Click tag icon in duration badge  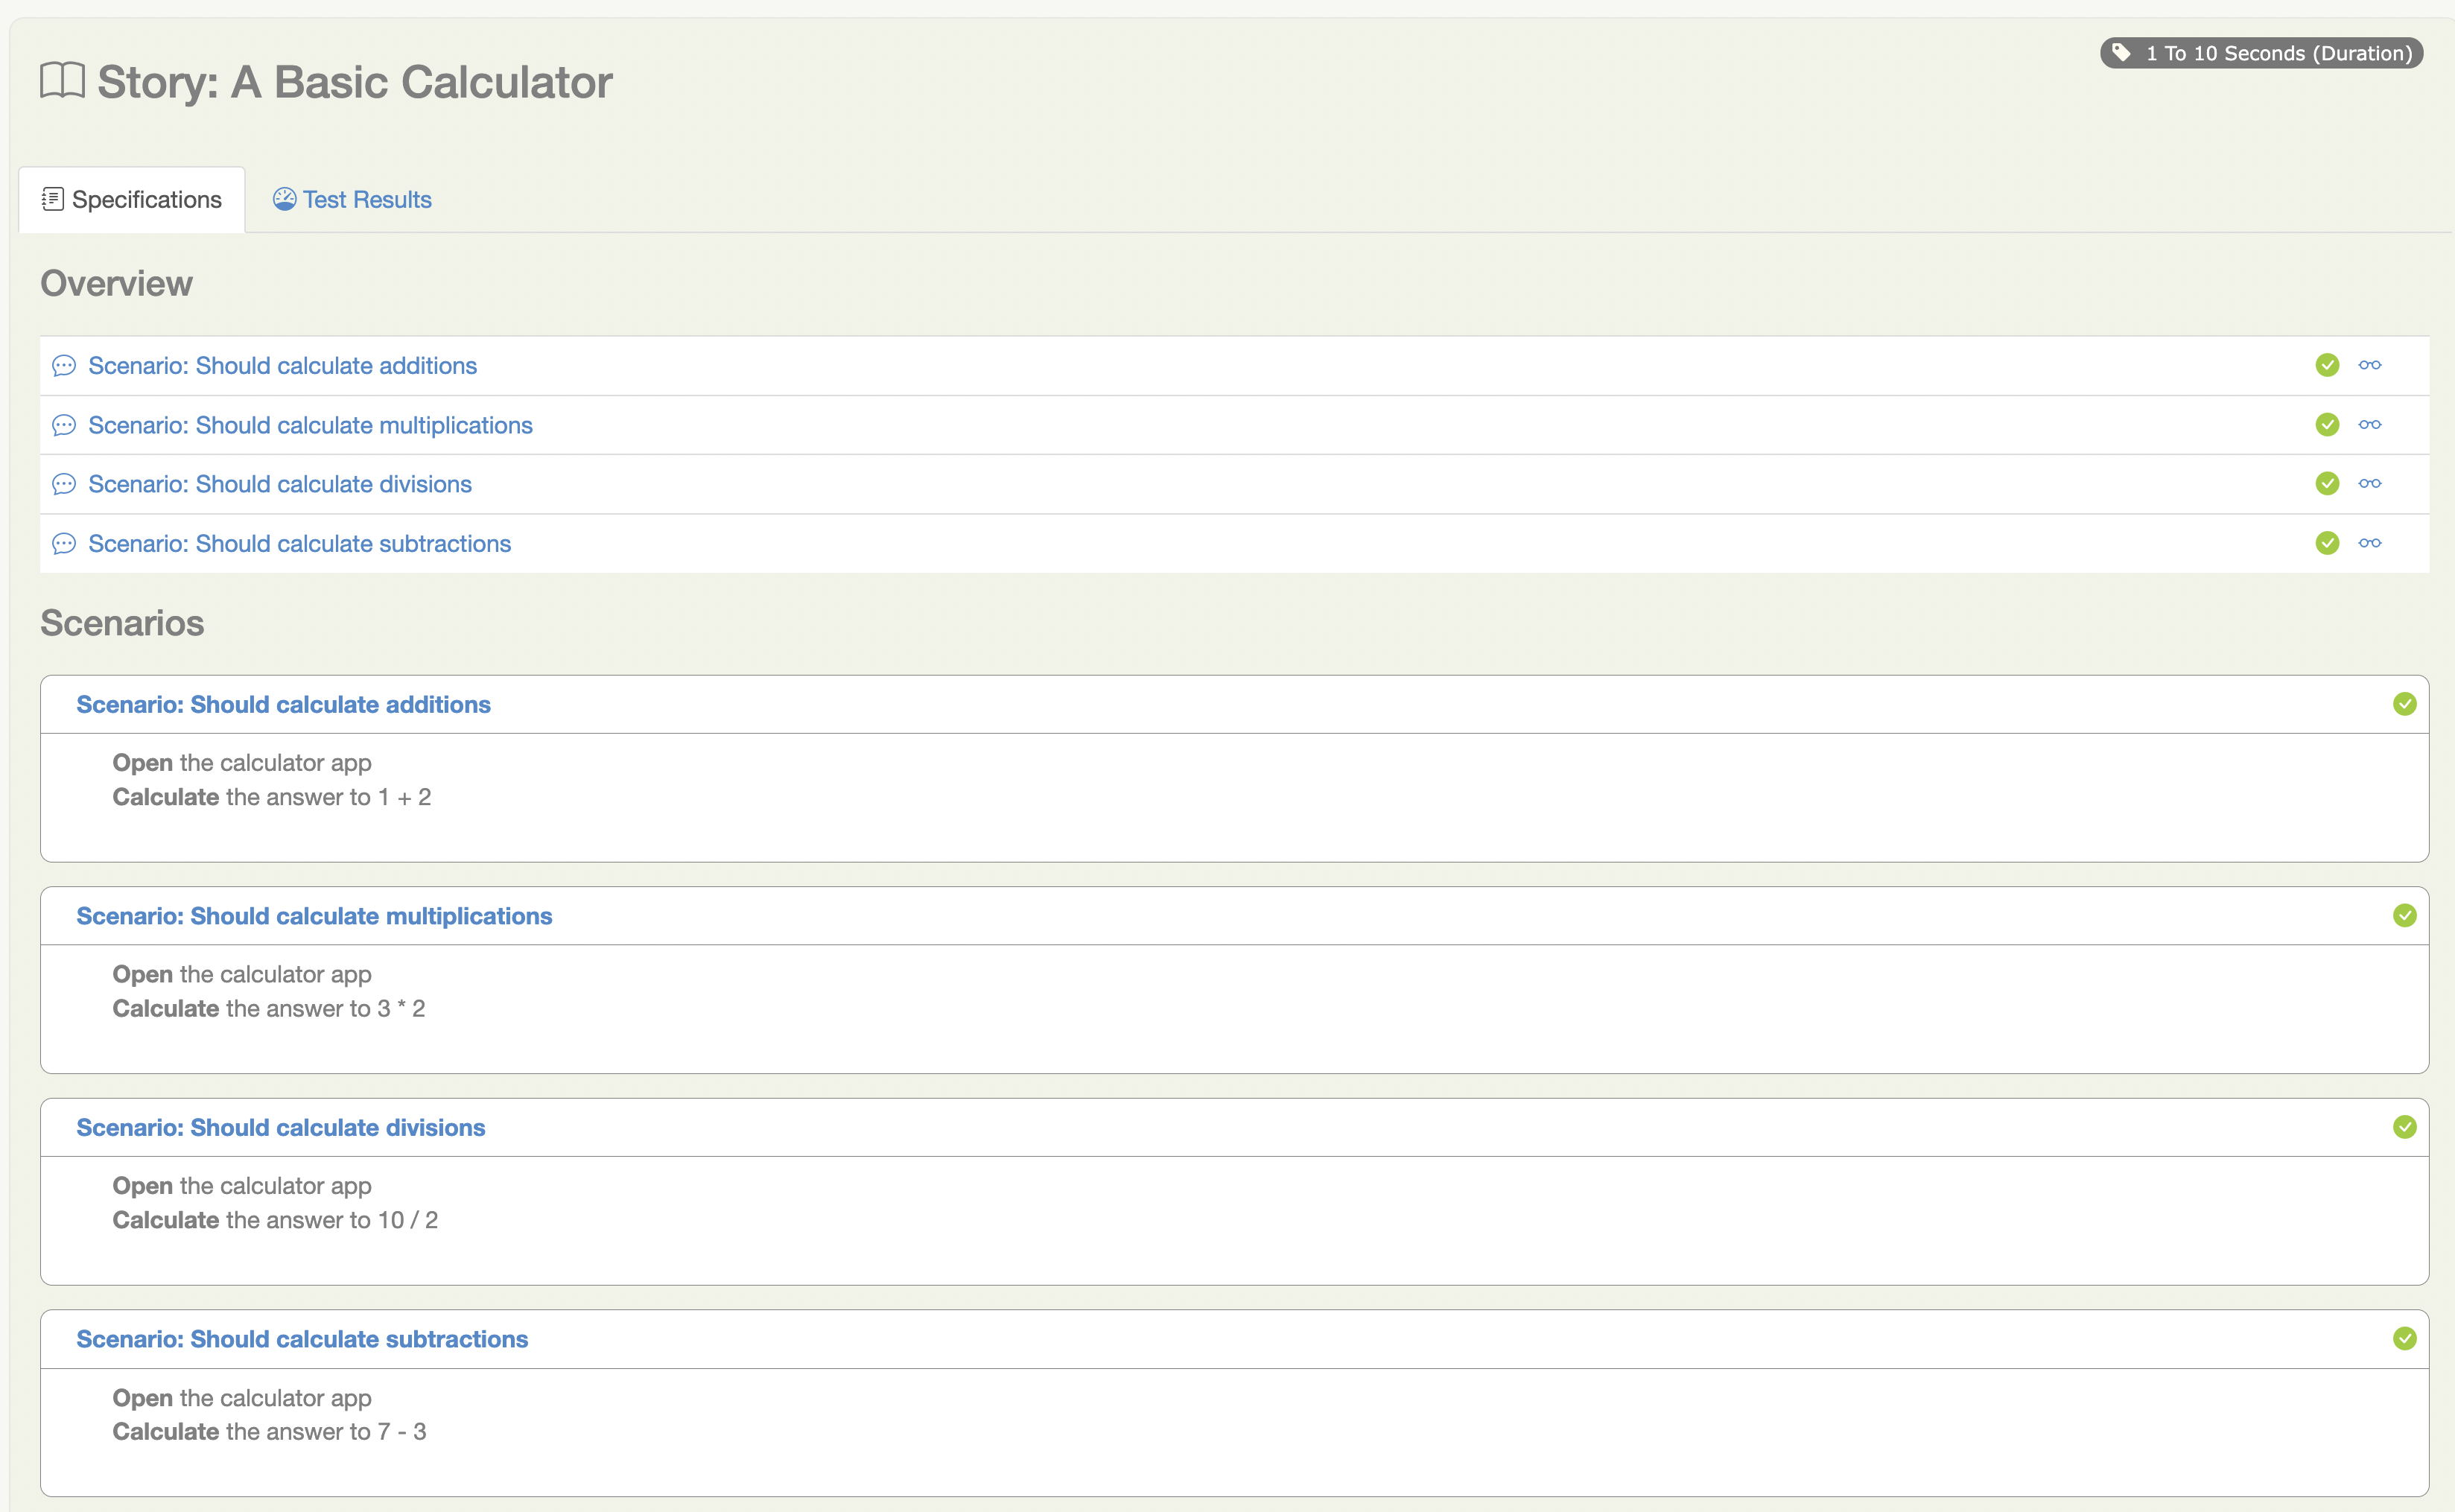click(2120, 52)
